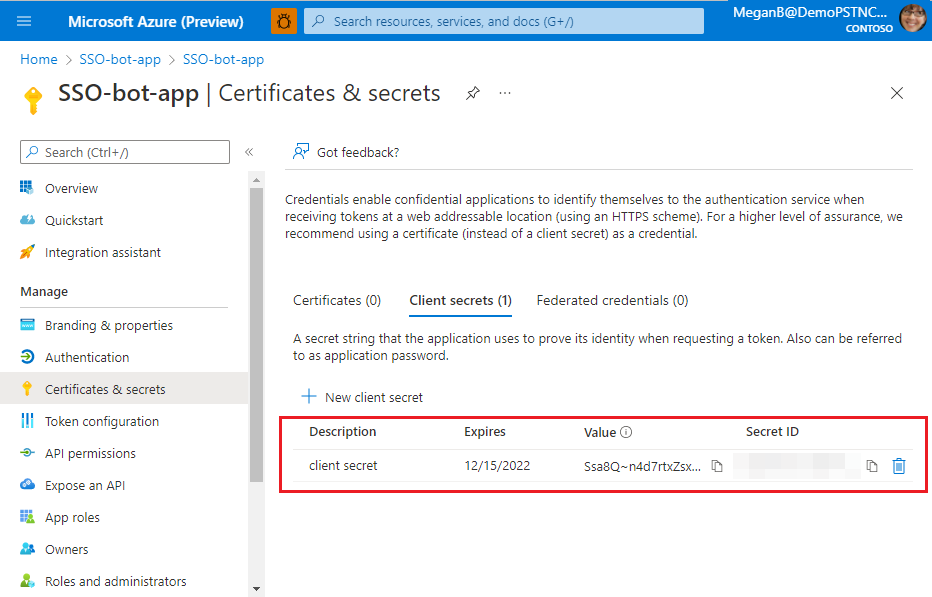The image size is (932, 597).
Task: Open the MeganB account profile picture
Action: tap(913, 19)
